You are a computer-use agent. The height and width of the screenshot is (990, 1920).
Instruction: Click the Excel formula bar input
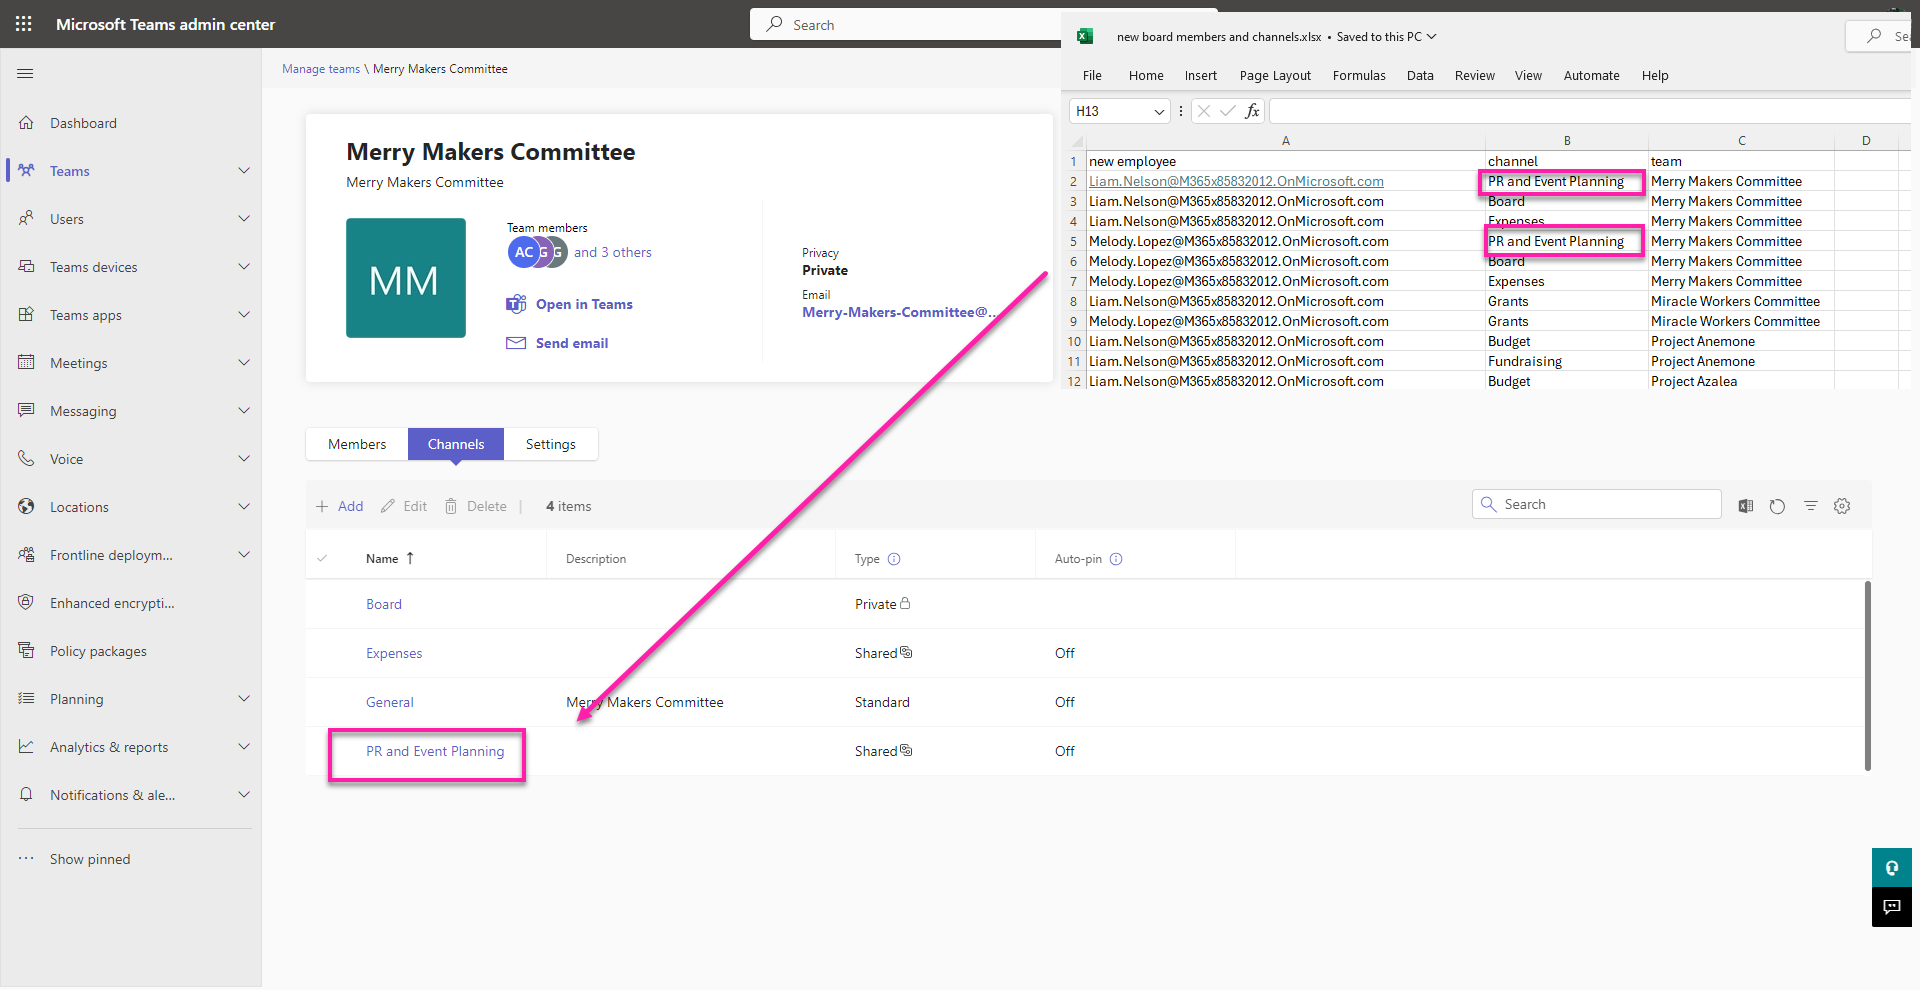point(1590,111)
